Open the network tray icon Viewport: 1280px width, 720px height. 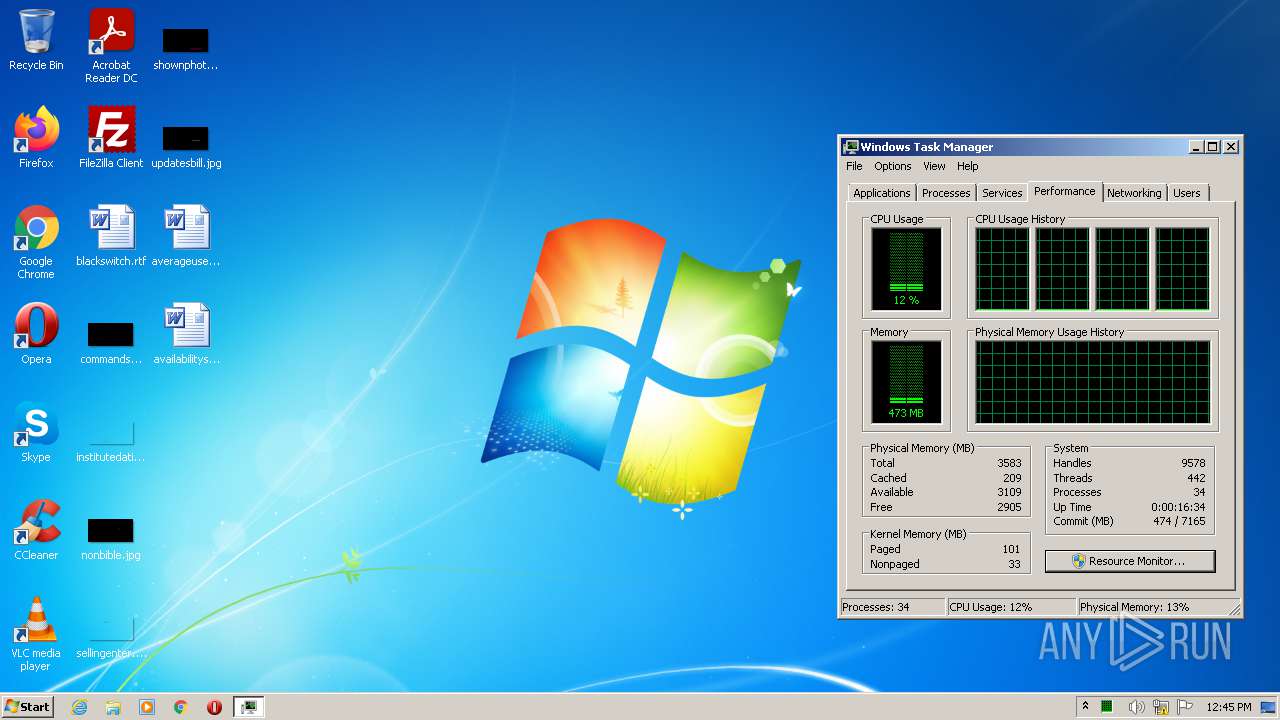click(1161, 707)
